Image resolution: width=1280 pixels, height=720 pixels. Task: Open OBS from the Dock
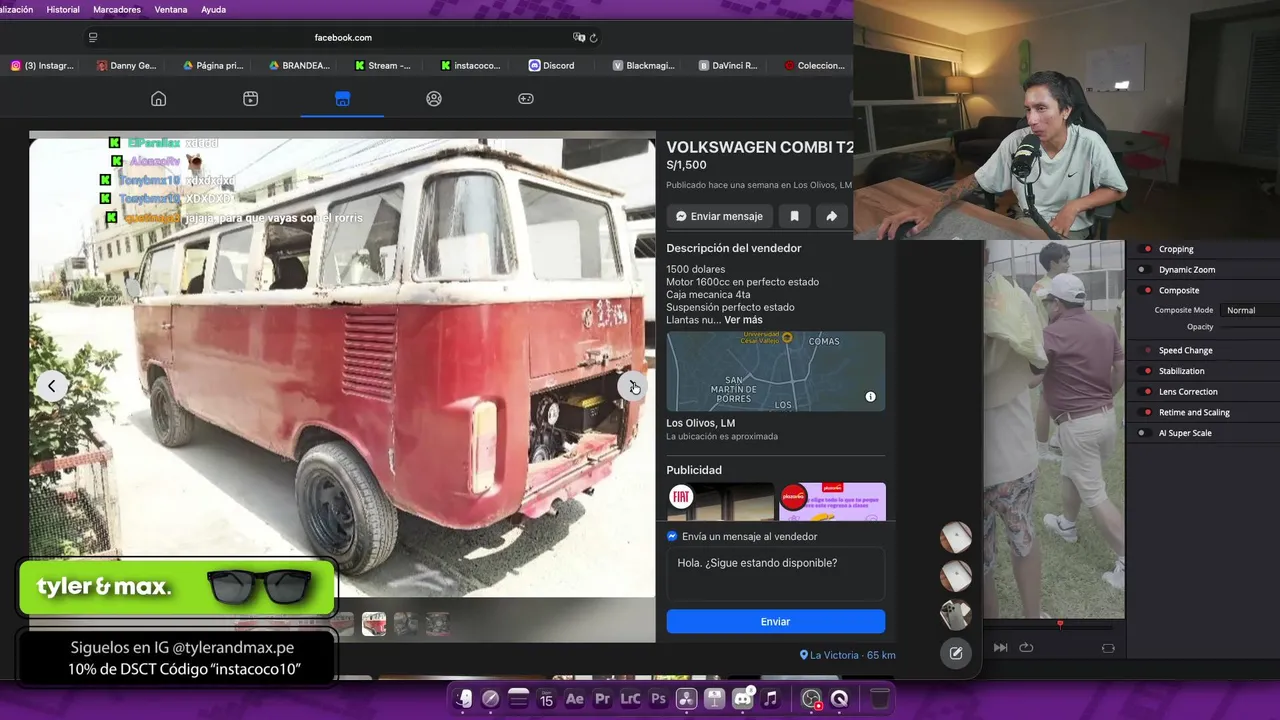tap(811, 699)
